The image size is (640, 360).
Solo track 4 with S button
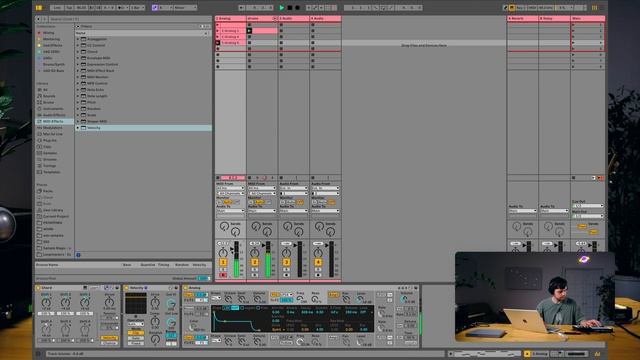coord(318,269)
